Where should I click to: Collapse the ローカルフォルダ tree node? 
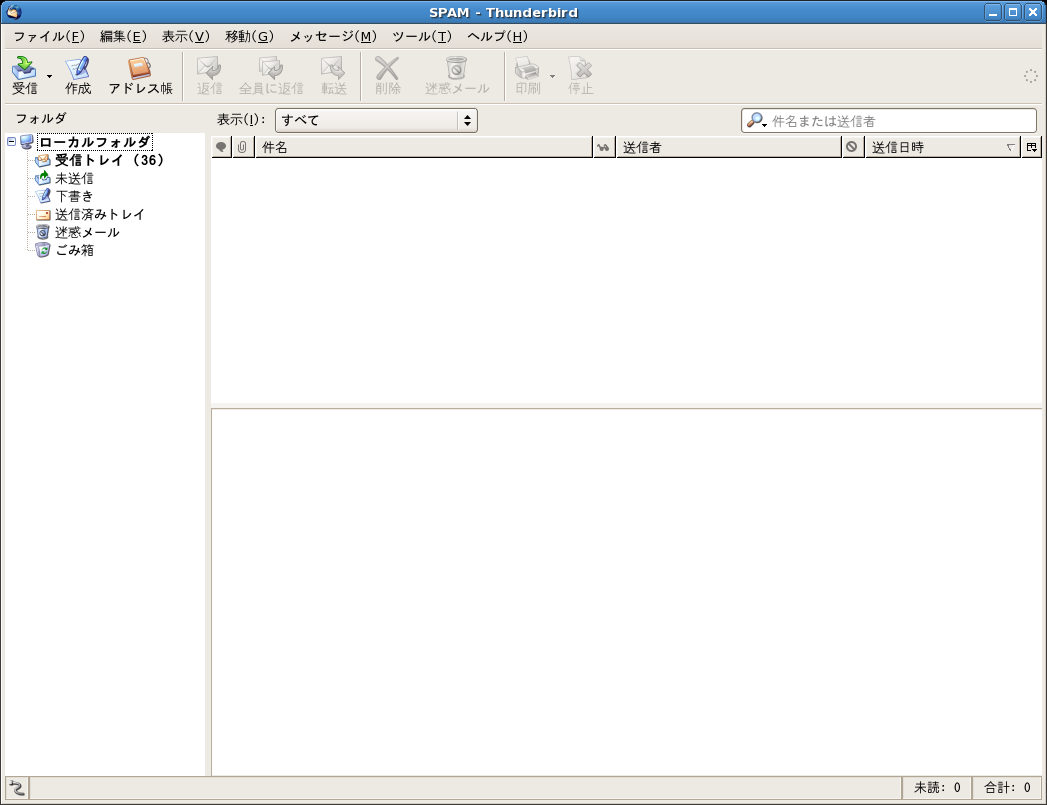tap(11, 142)
